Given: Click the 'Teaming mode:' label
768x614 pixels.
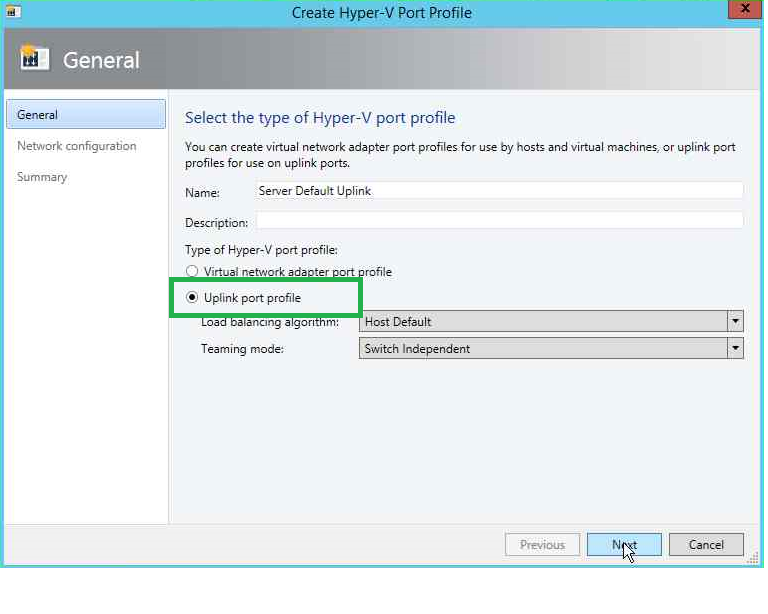Looking at the screenshot, I should [242, 349].
